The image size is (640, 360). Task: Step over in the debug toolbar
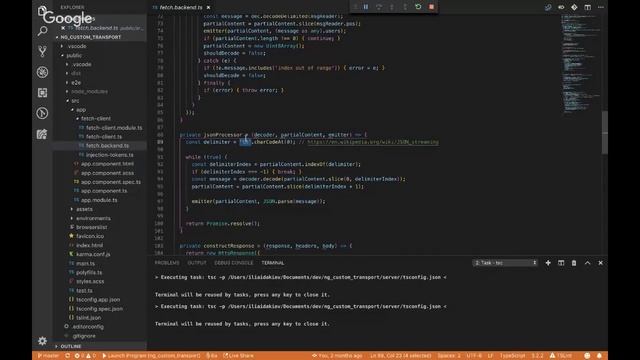click(x=379, y=7)
